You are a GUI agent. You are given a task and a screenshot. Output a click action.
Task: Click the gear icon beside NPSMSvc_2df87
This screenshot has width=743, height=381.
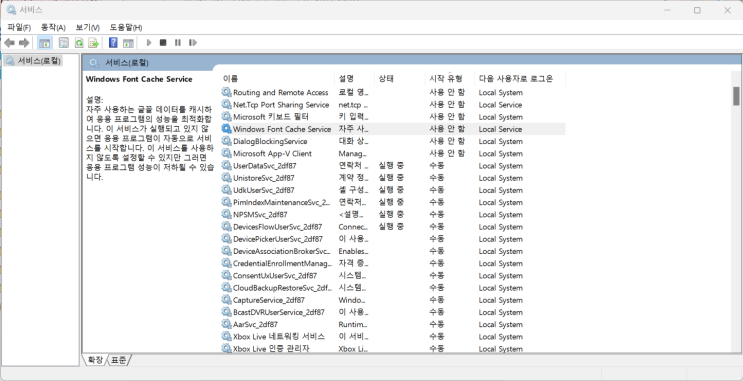click(x=227, y=214)
